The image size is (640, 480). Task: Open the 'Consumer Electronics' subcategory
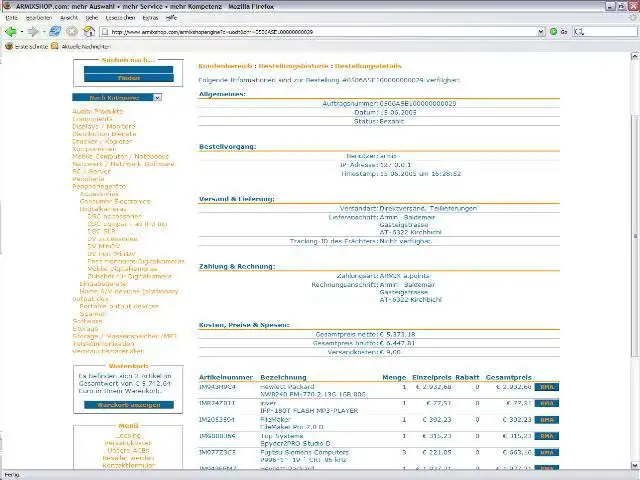click(115, 202)
